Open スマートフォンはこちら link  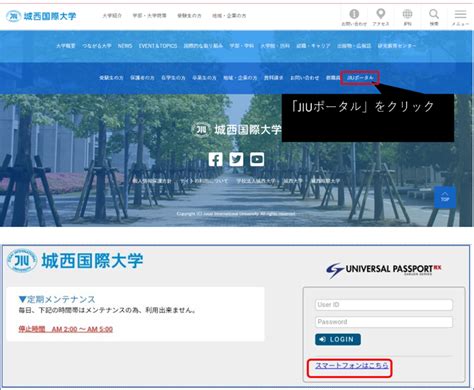point(352,365)
